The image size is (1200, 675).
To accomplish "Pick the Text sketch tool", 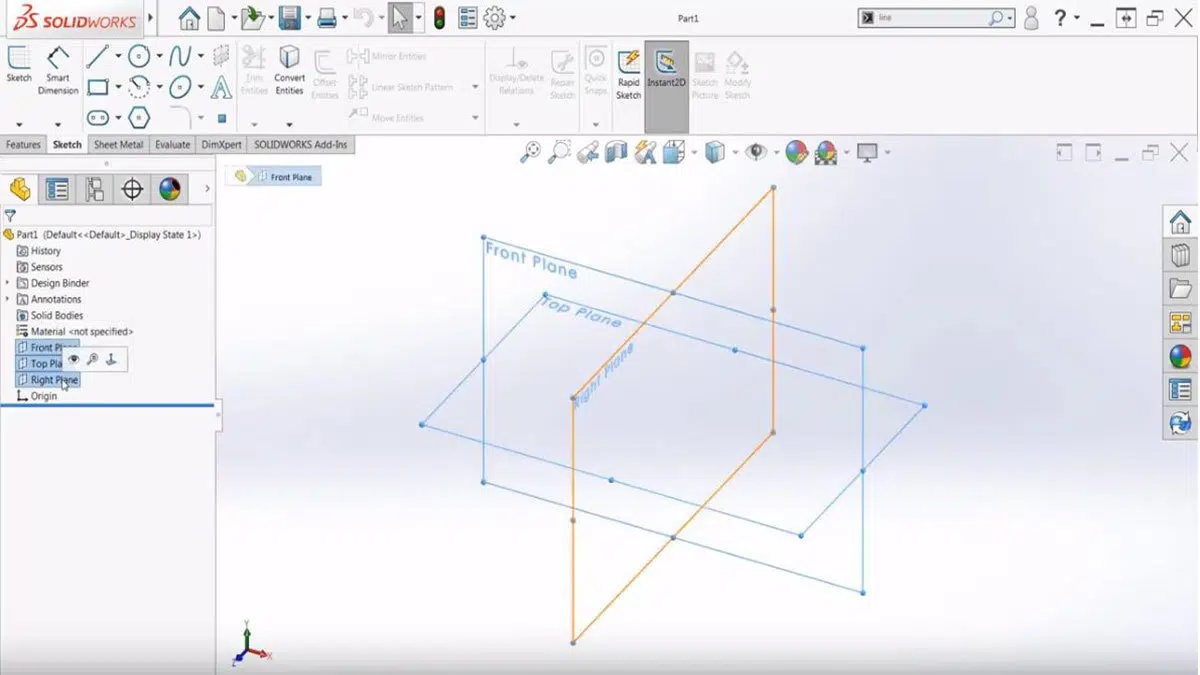I will pyautogui.click(x=219, y=88).
